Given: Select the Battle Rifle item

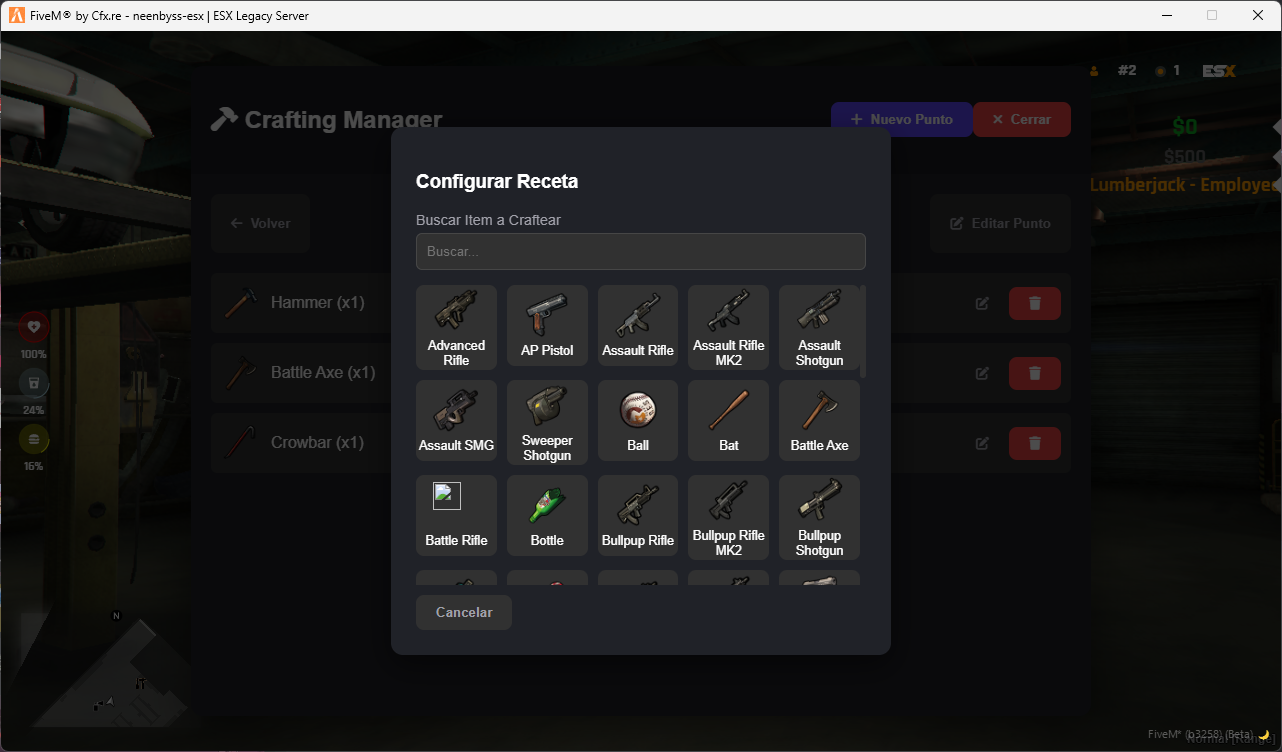Looking at the screenshot, I should [456, 517].
